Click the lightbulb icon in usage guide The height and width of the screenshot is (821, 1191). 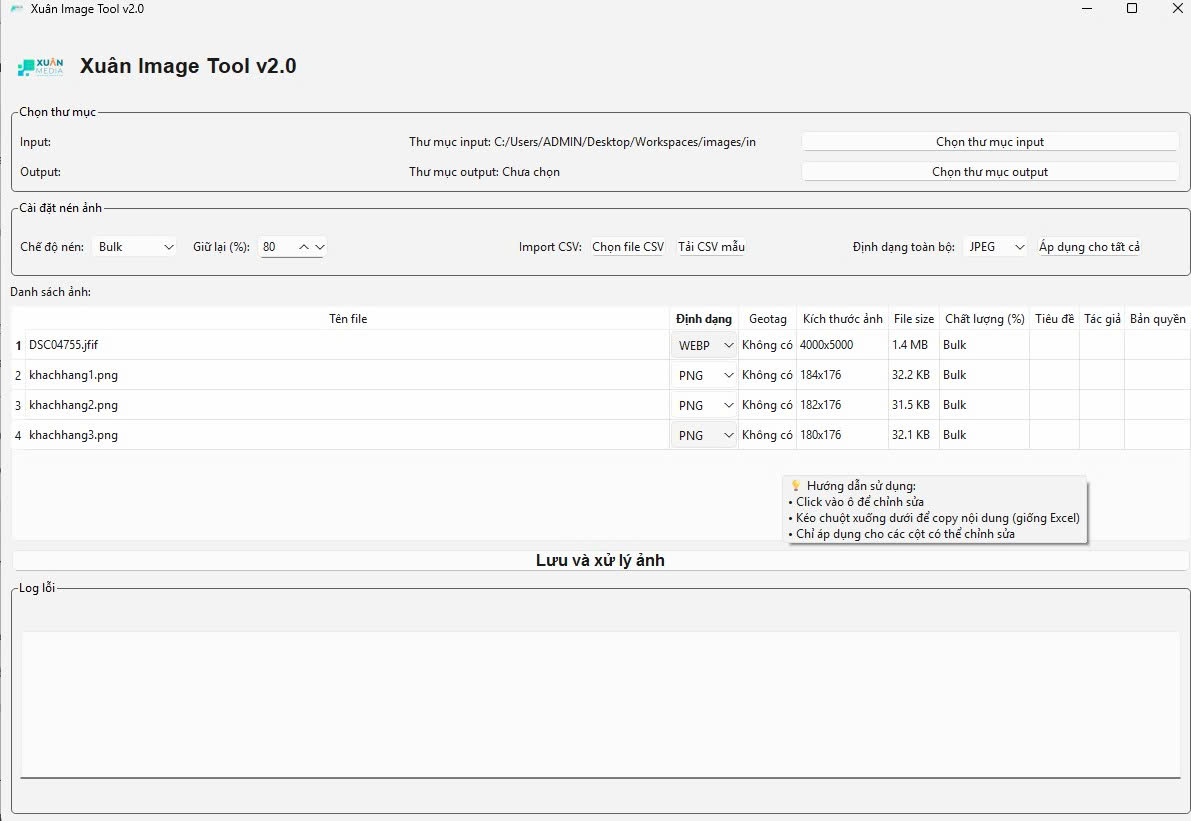click(x=796, y=486)
